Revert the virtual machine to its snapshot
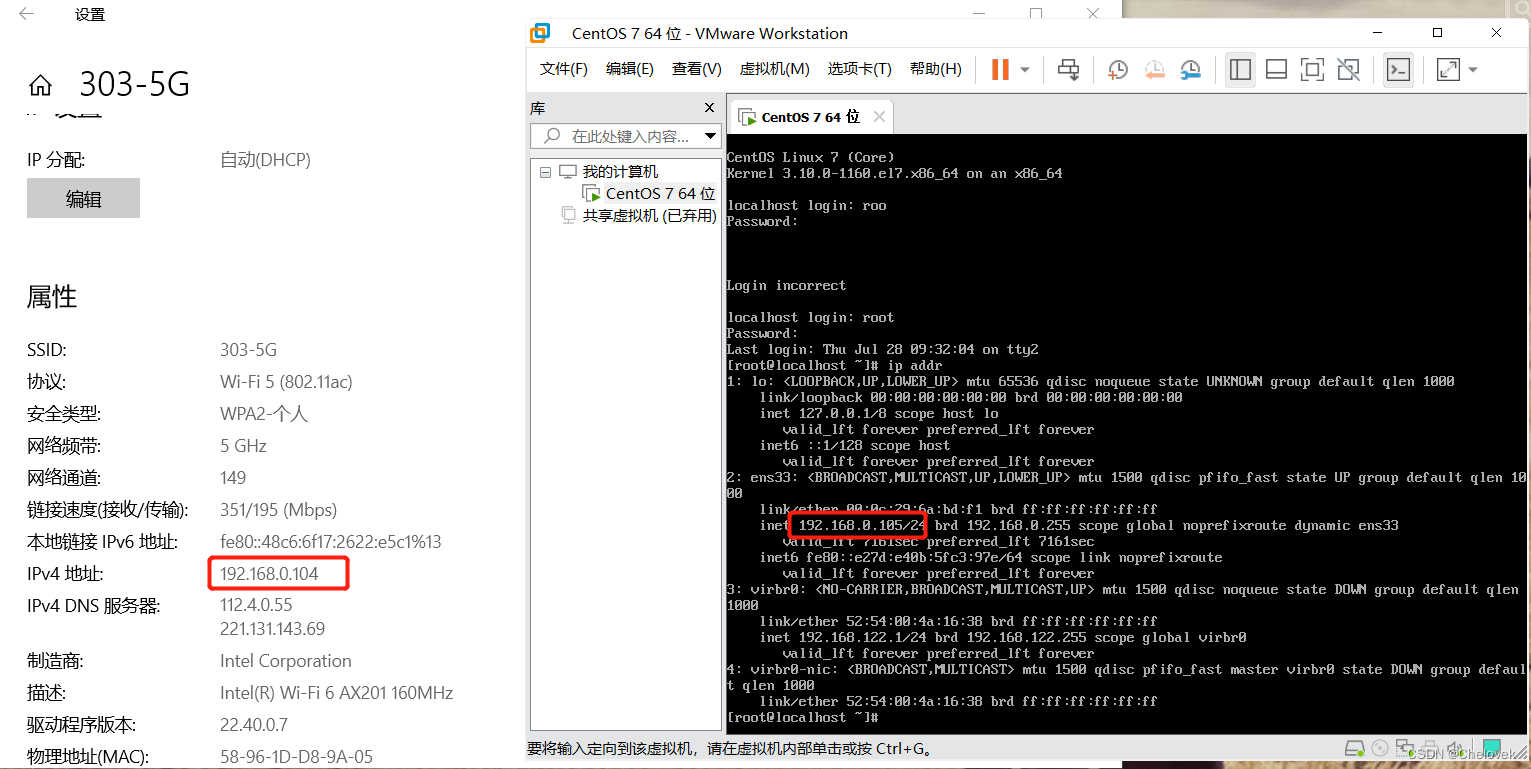 click(1154, 69)
